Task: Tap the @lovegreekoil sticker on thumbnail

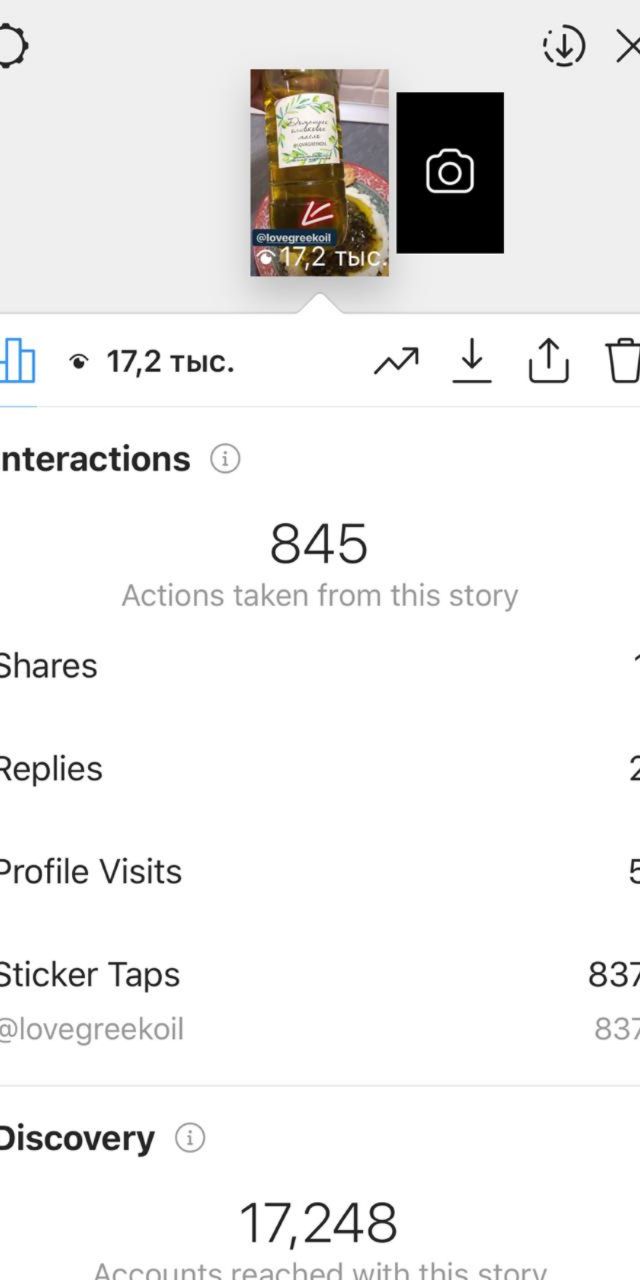Action: 291,238
